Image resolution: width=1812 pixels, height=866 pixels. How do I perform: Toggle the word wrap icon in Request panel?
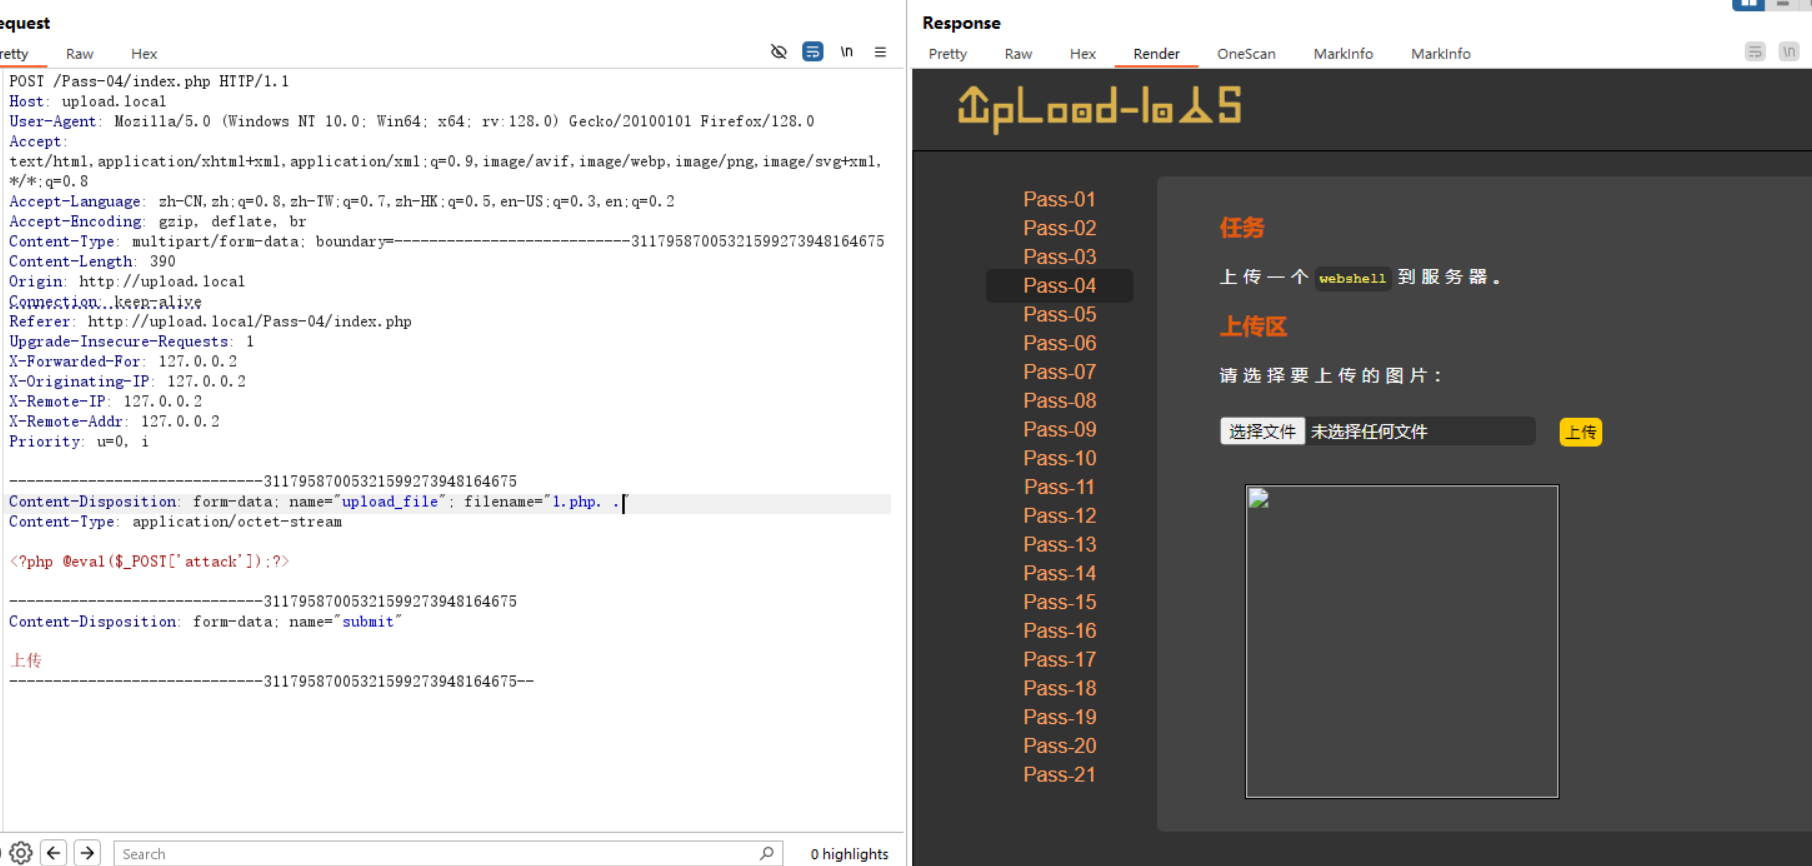(813, 52)
